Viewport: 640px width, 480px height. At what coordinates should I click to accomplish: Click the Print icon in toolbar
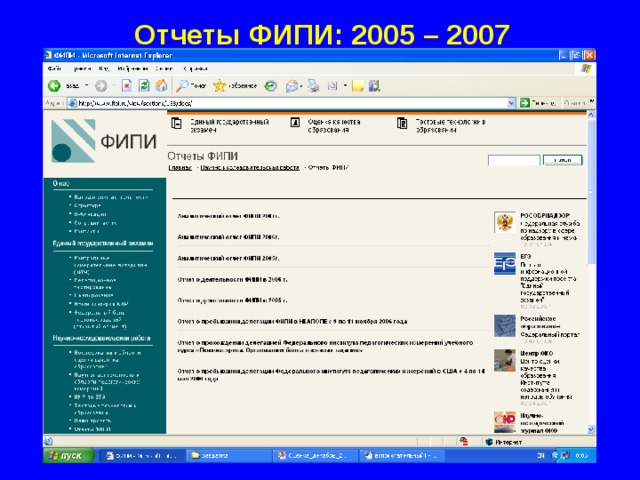tap(313, 86)
